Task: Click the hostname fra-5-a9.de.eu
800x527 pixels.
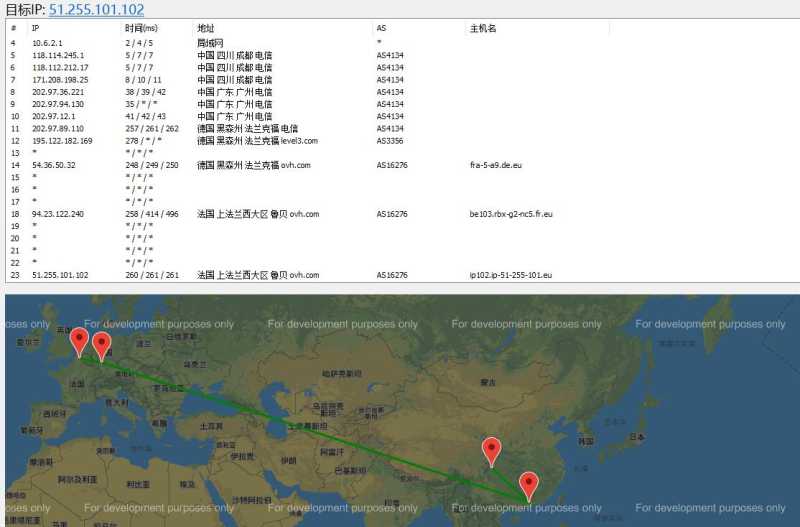Action: pyautogui.click(x=495, y=165)
